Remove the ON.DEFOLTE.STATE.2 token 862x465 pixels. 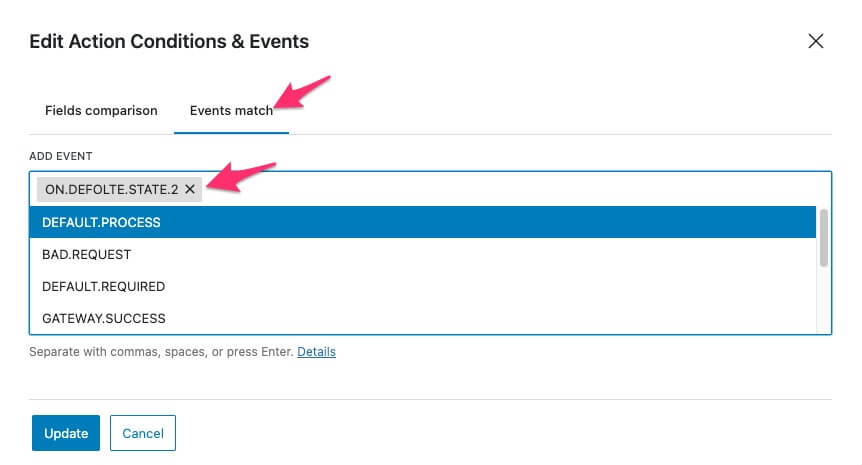click(190, 188)
